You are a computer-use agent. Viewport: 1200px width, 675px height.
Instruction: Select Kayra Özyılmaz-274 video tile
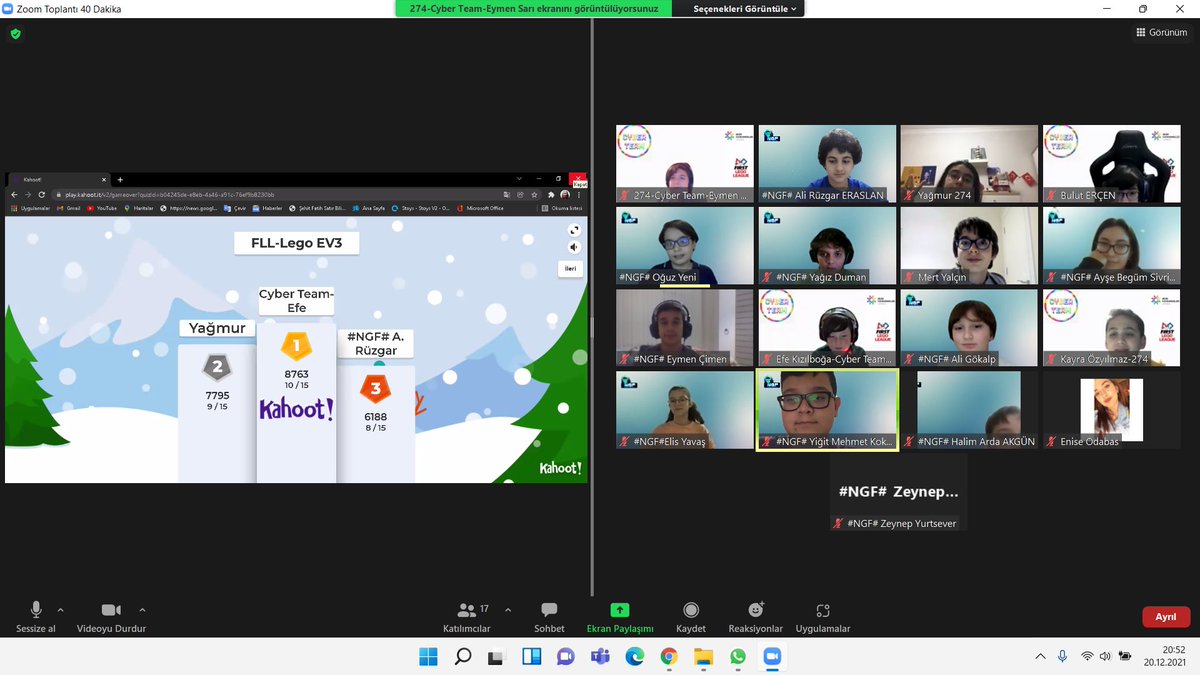pos(1111,328)
